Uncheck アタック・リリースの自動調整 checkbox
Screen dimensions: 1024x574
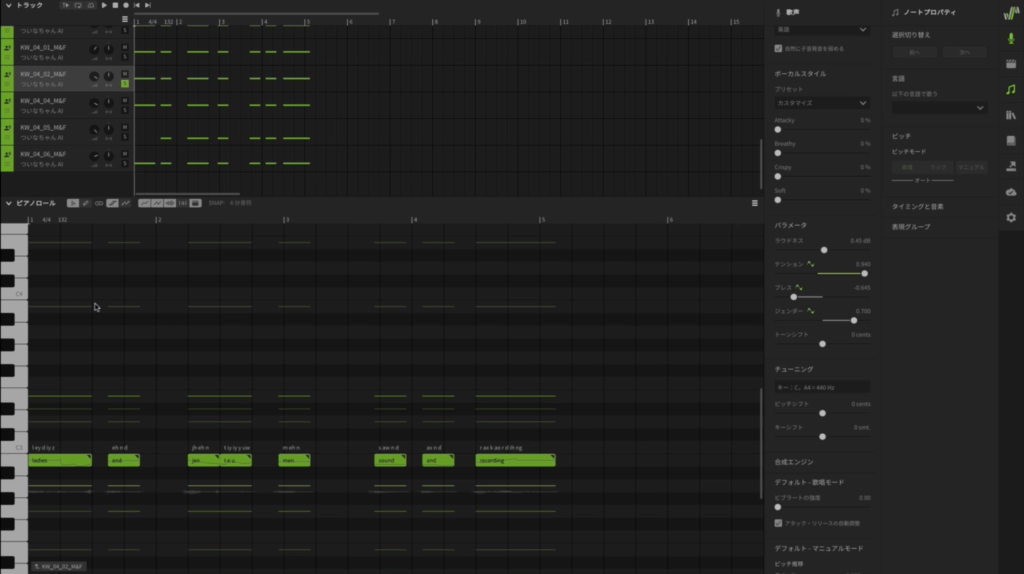(779, 523)
